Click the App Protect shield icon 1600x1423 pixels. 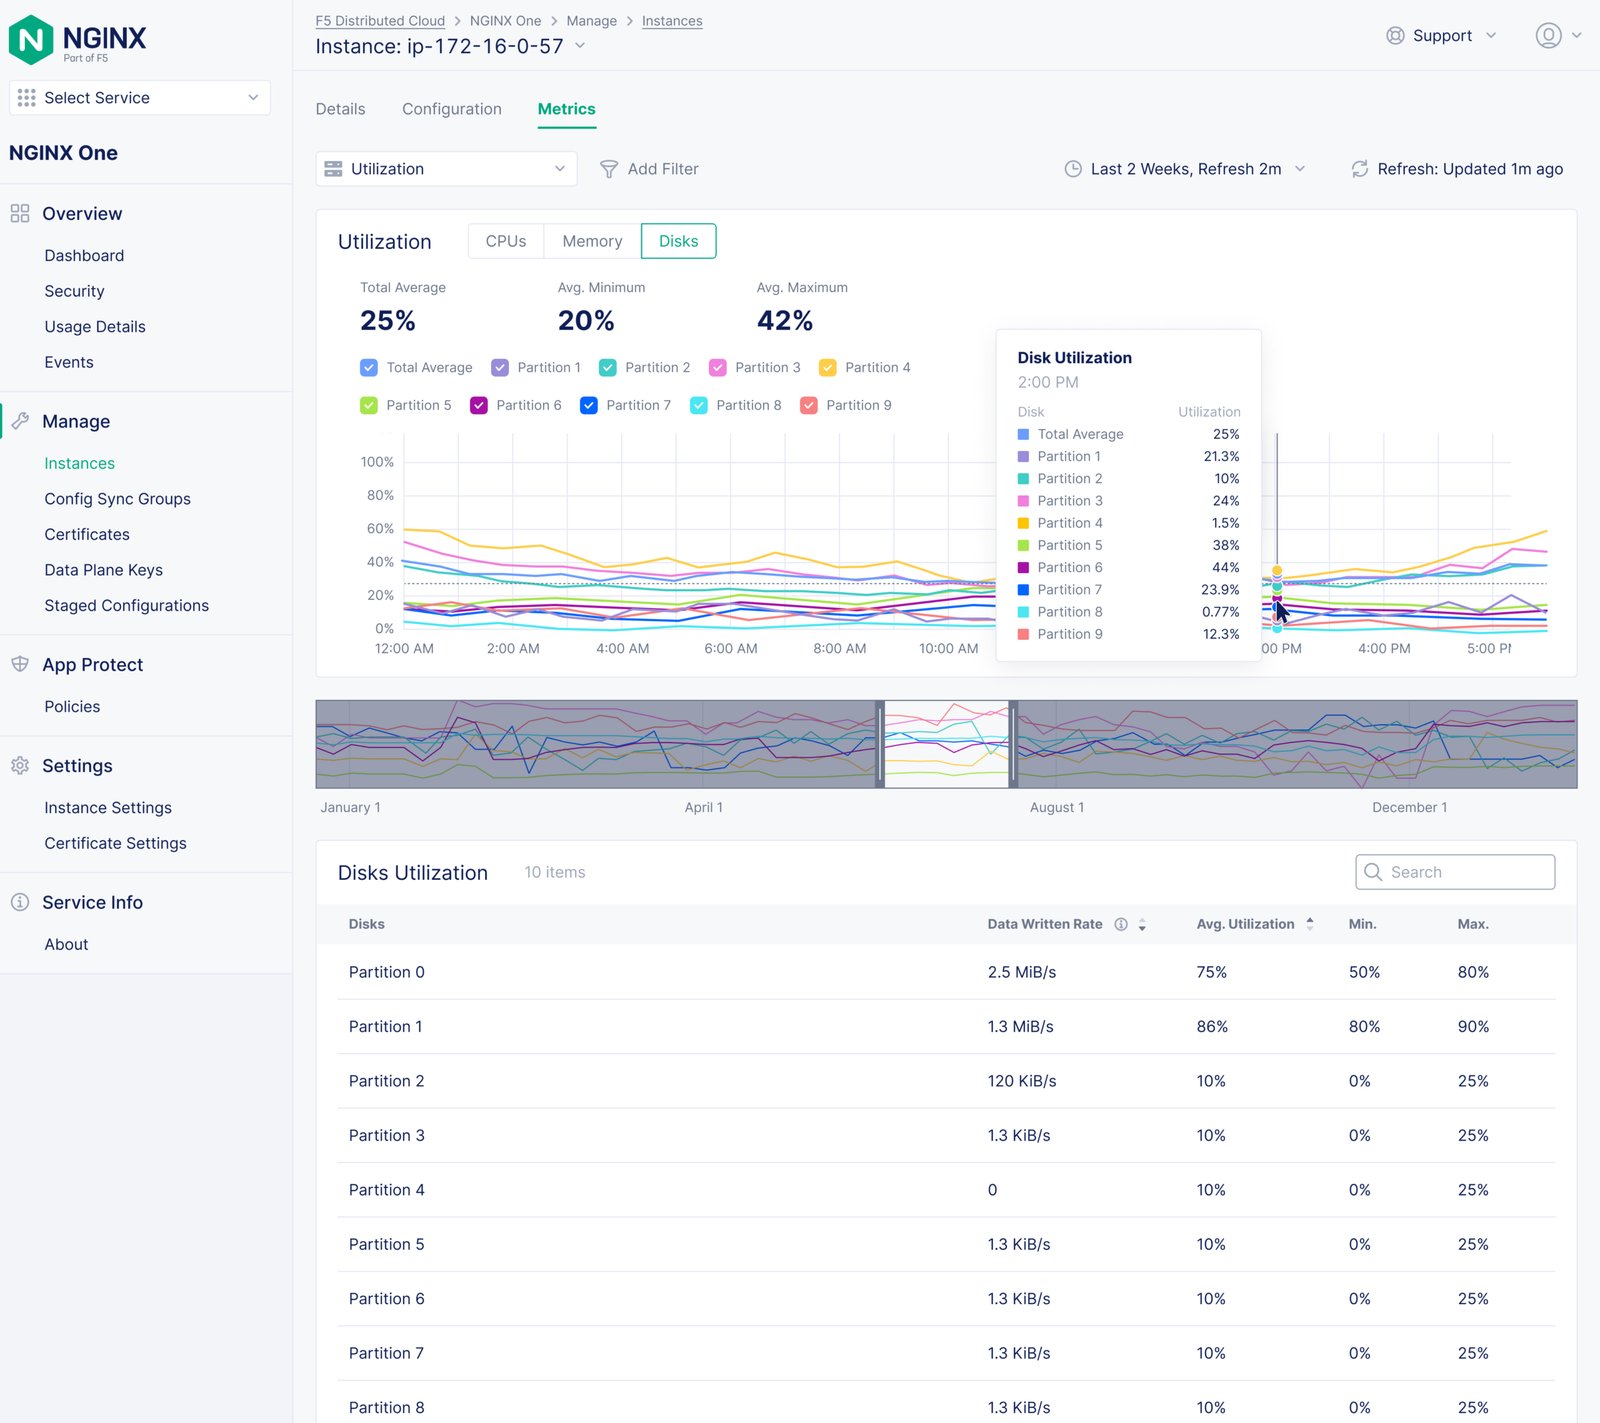[x=20, y=665]
